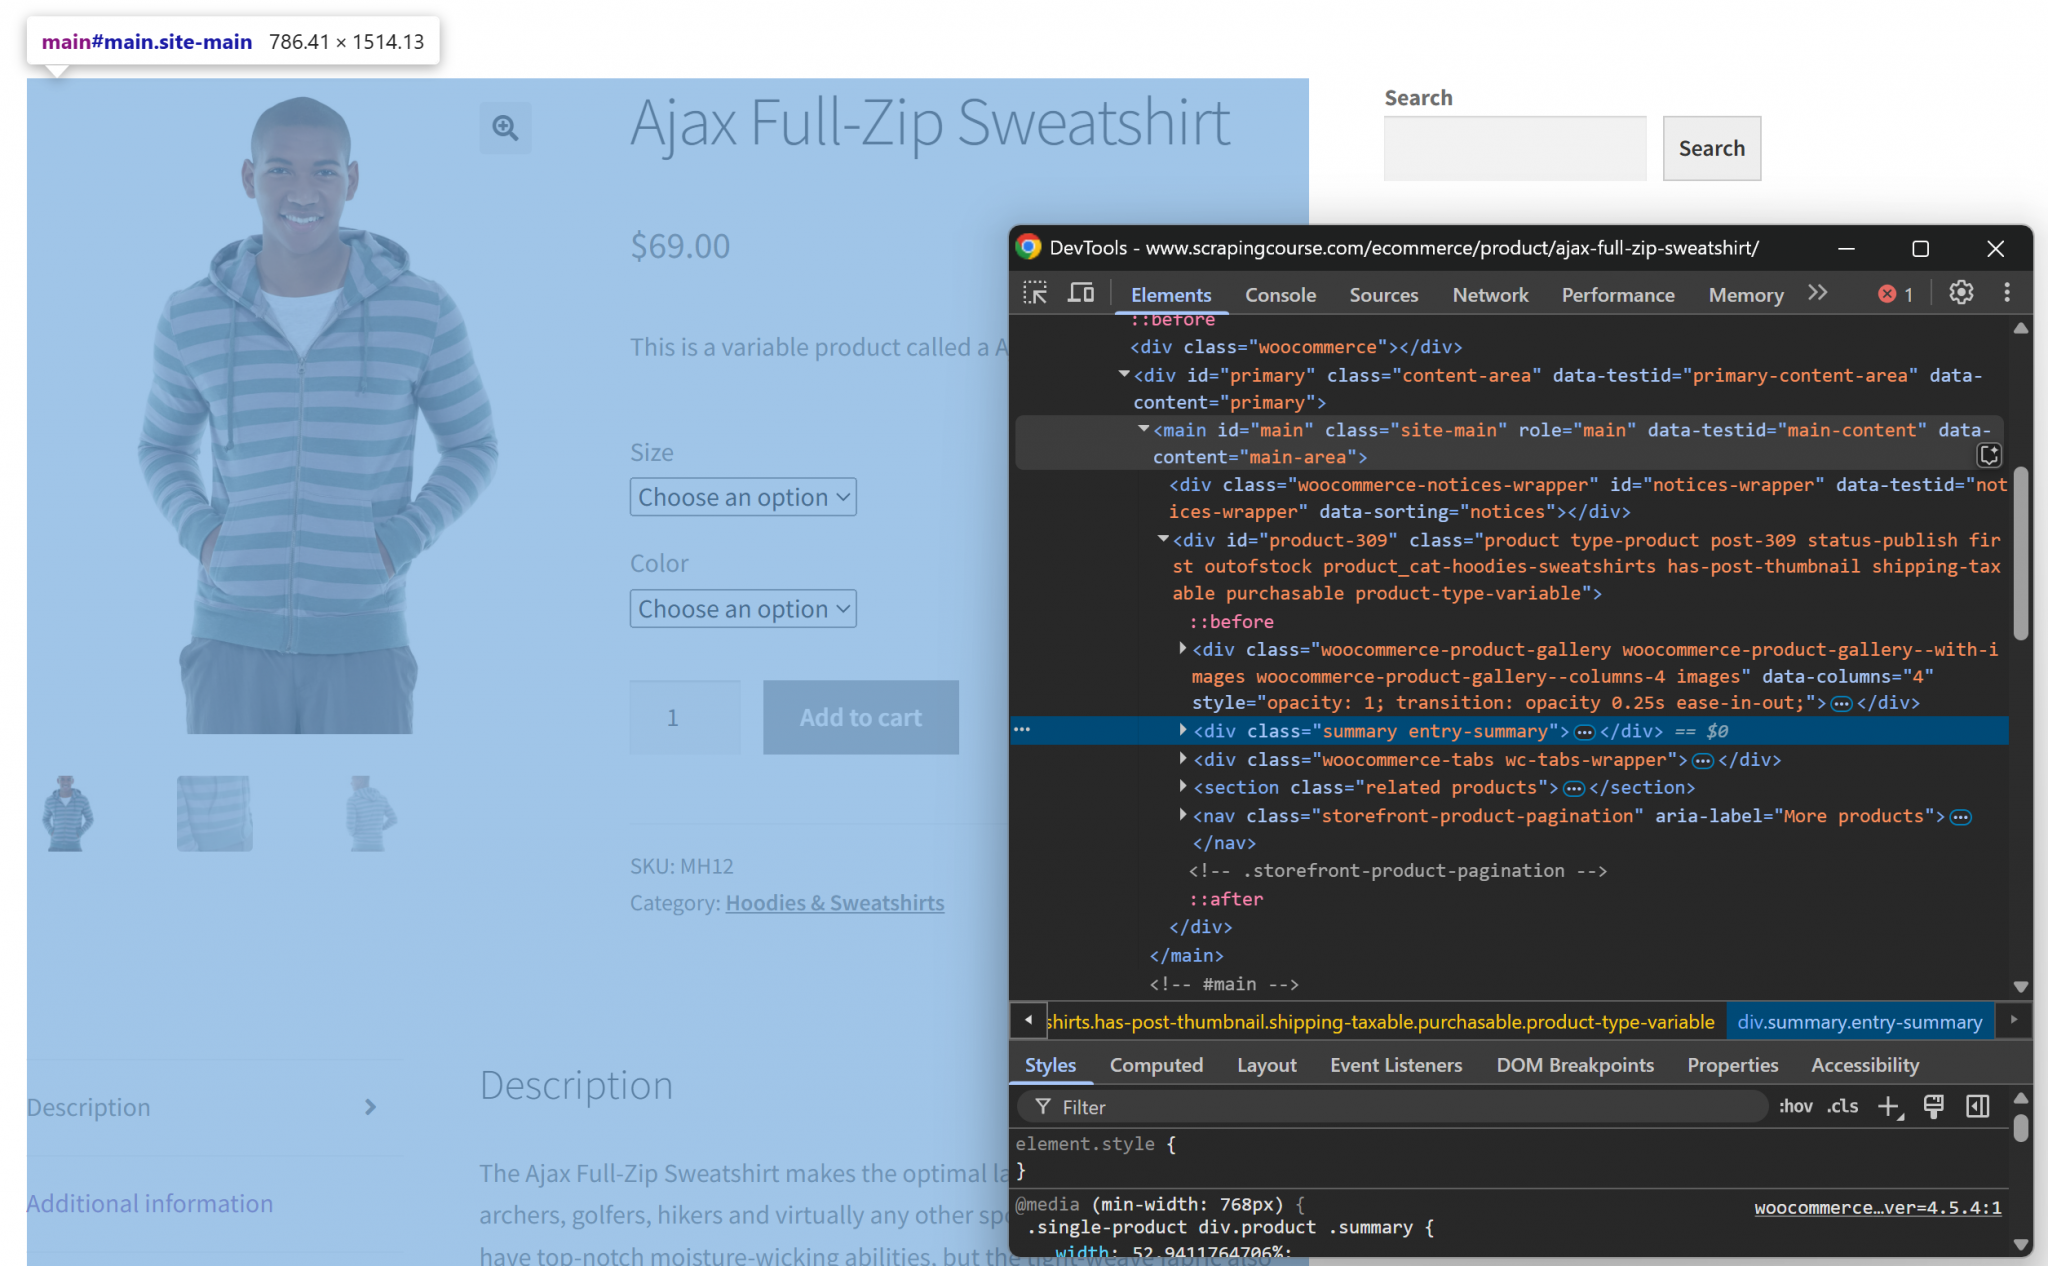Toggle element state with :hov
Viewport: 2048px width, 1266px height.
(x=1795, y=1107)
